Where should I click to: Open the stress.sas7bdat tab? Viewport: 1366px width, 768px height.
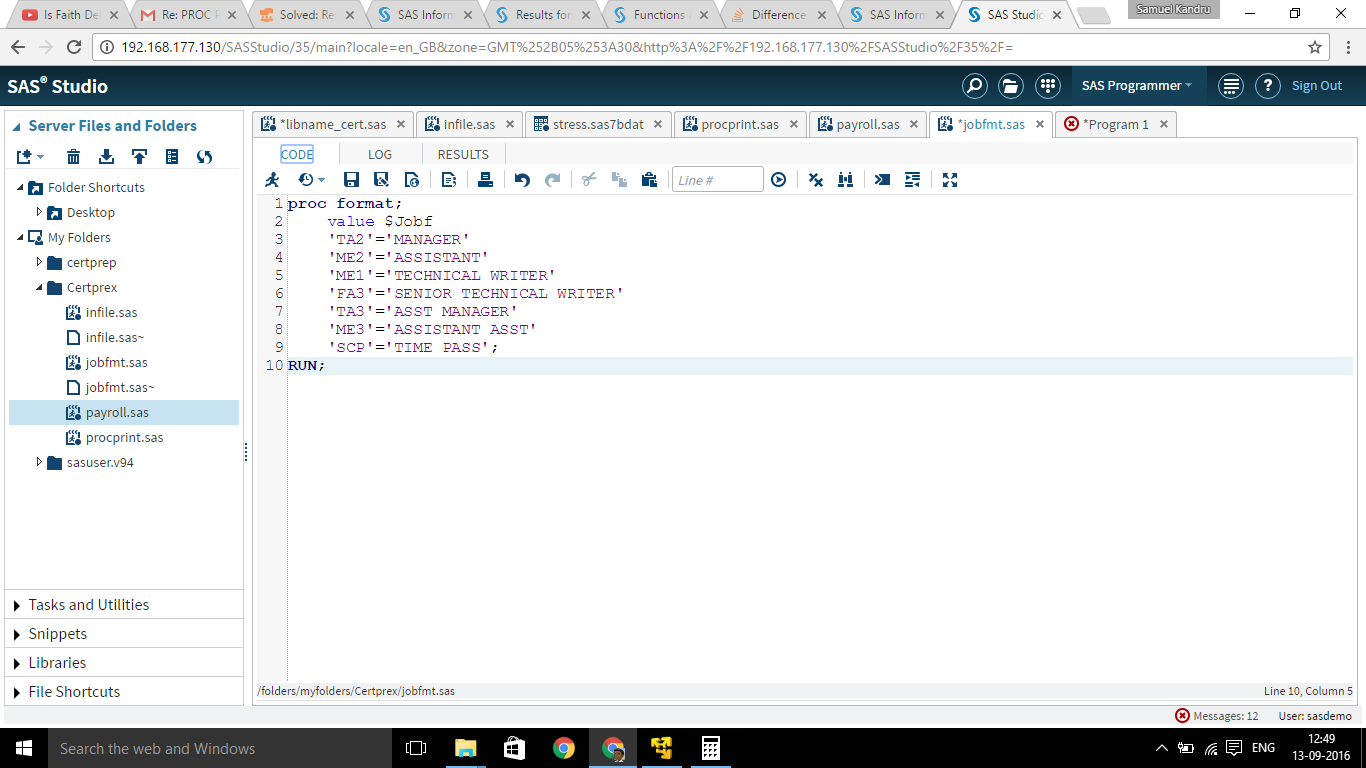(598, 125)
